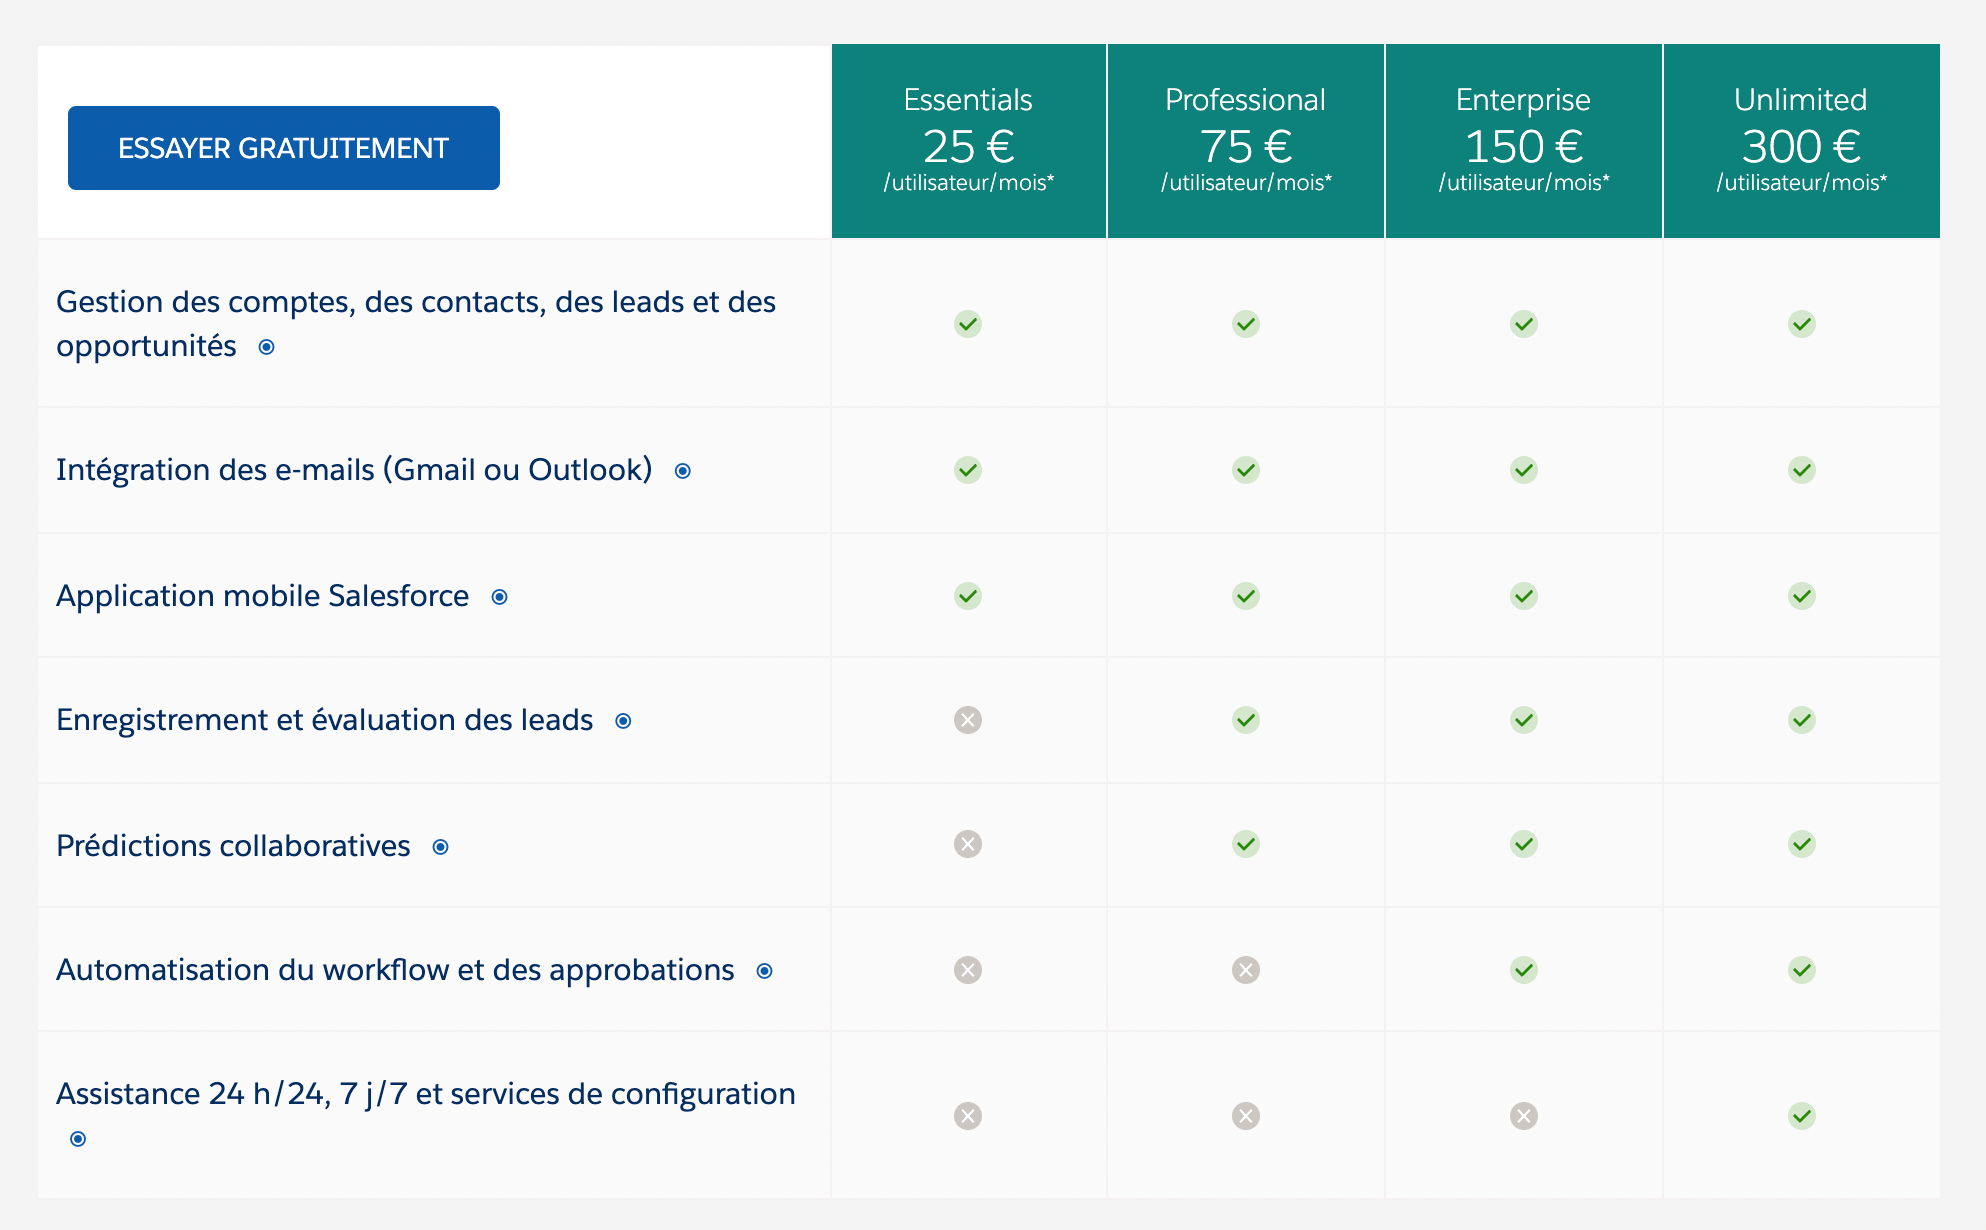The image size is (1986, 1230).
Task: Click Enterprise checkmark for Intégration des e-mails
Action: coord(1524,470)
